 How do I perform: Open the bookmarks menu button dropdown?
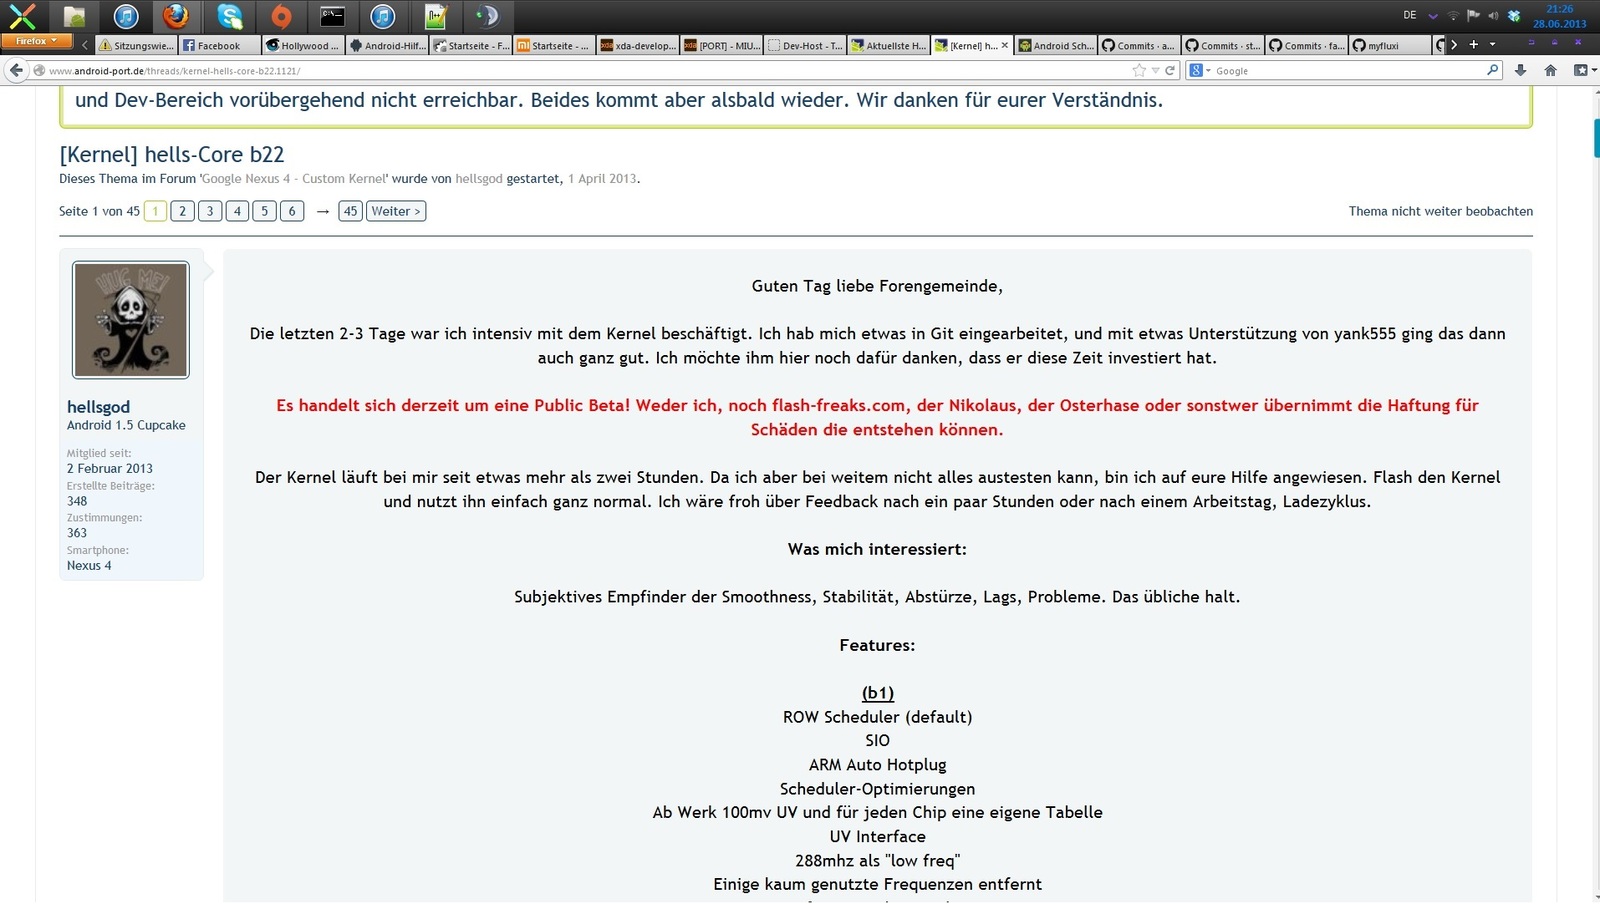(x=1581, y=70)
